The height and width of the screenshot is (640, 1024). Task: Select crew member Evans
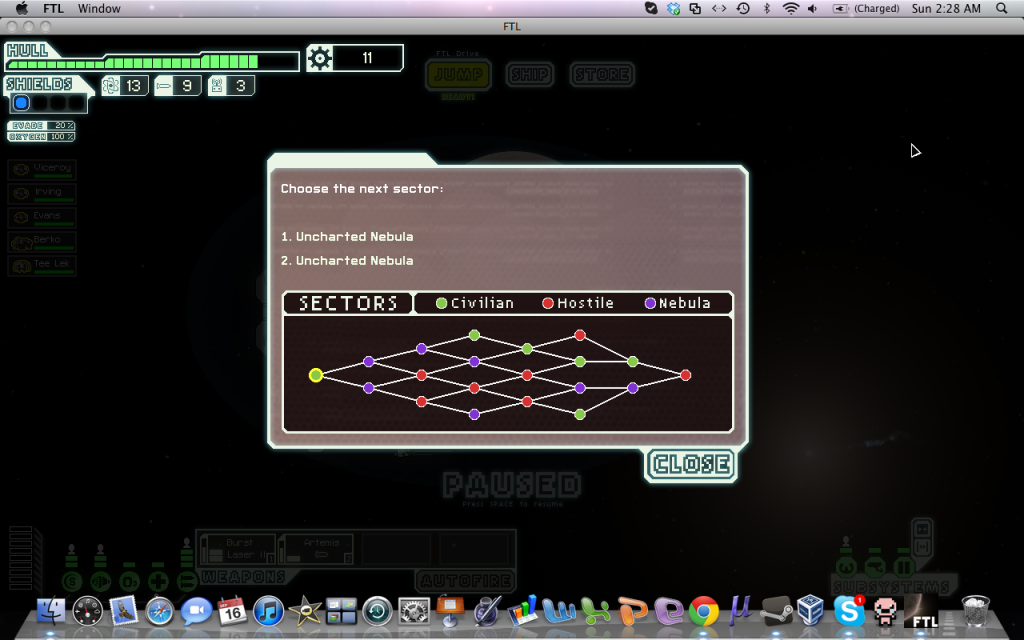[x=42, y=217]
